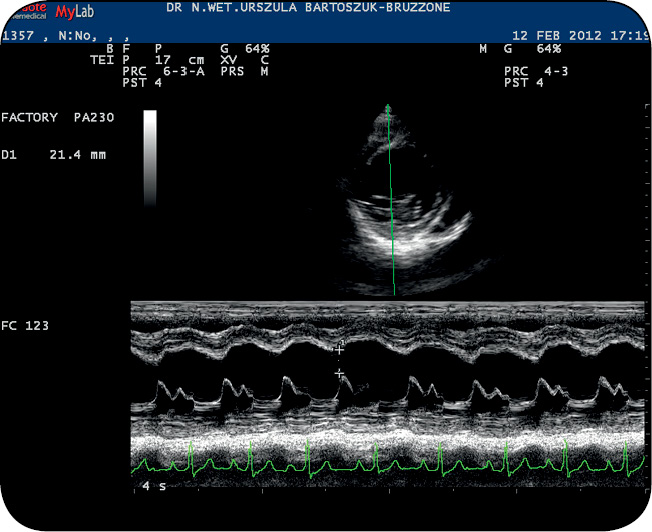Click the green ECG trace waveform
The height and width of the screenshot is (532, 652).
tap(380, 464)
